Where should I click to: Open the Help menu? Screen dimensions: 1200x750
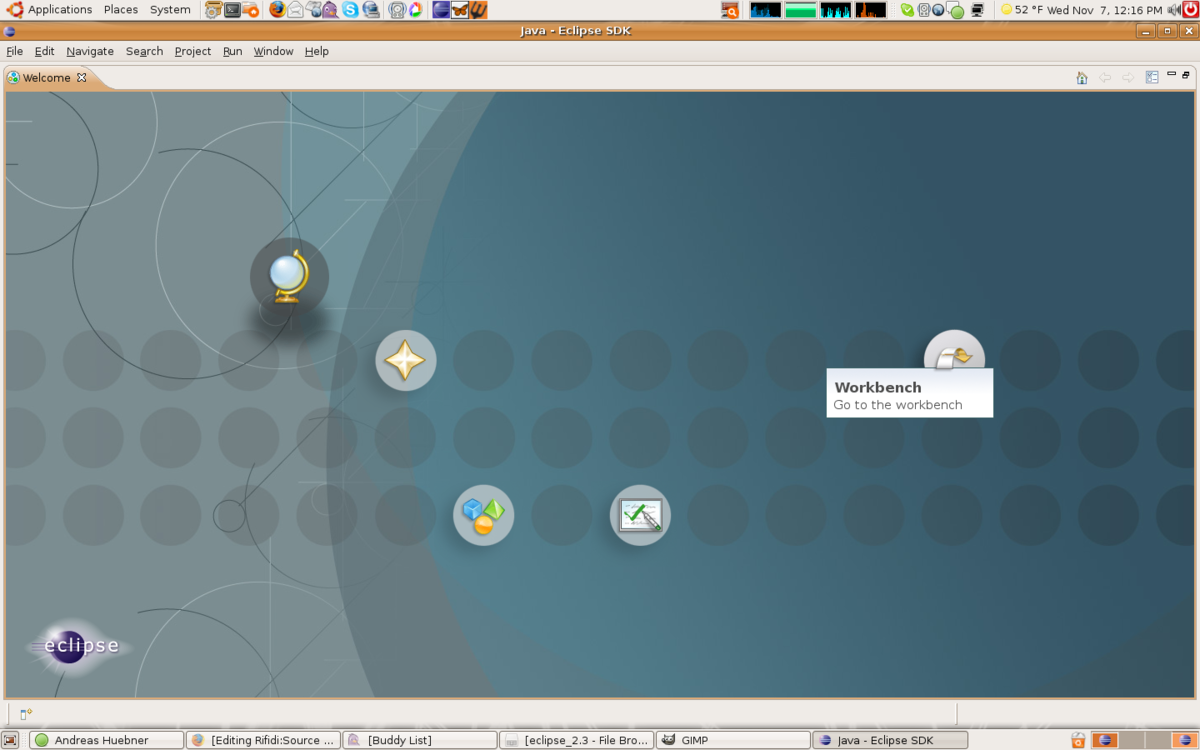pos(317,51)
